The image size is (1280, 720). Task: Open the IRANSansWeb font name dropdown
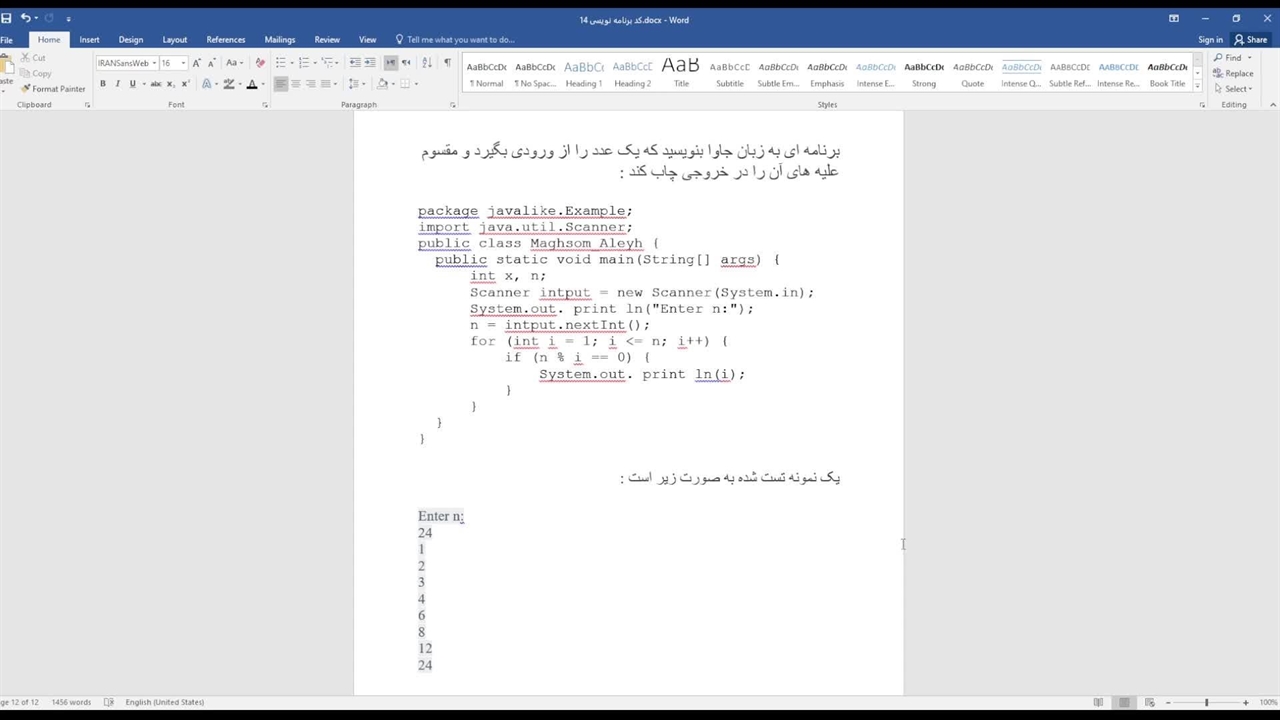tap(154, 63)
